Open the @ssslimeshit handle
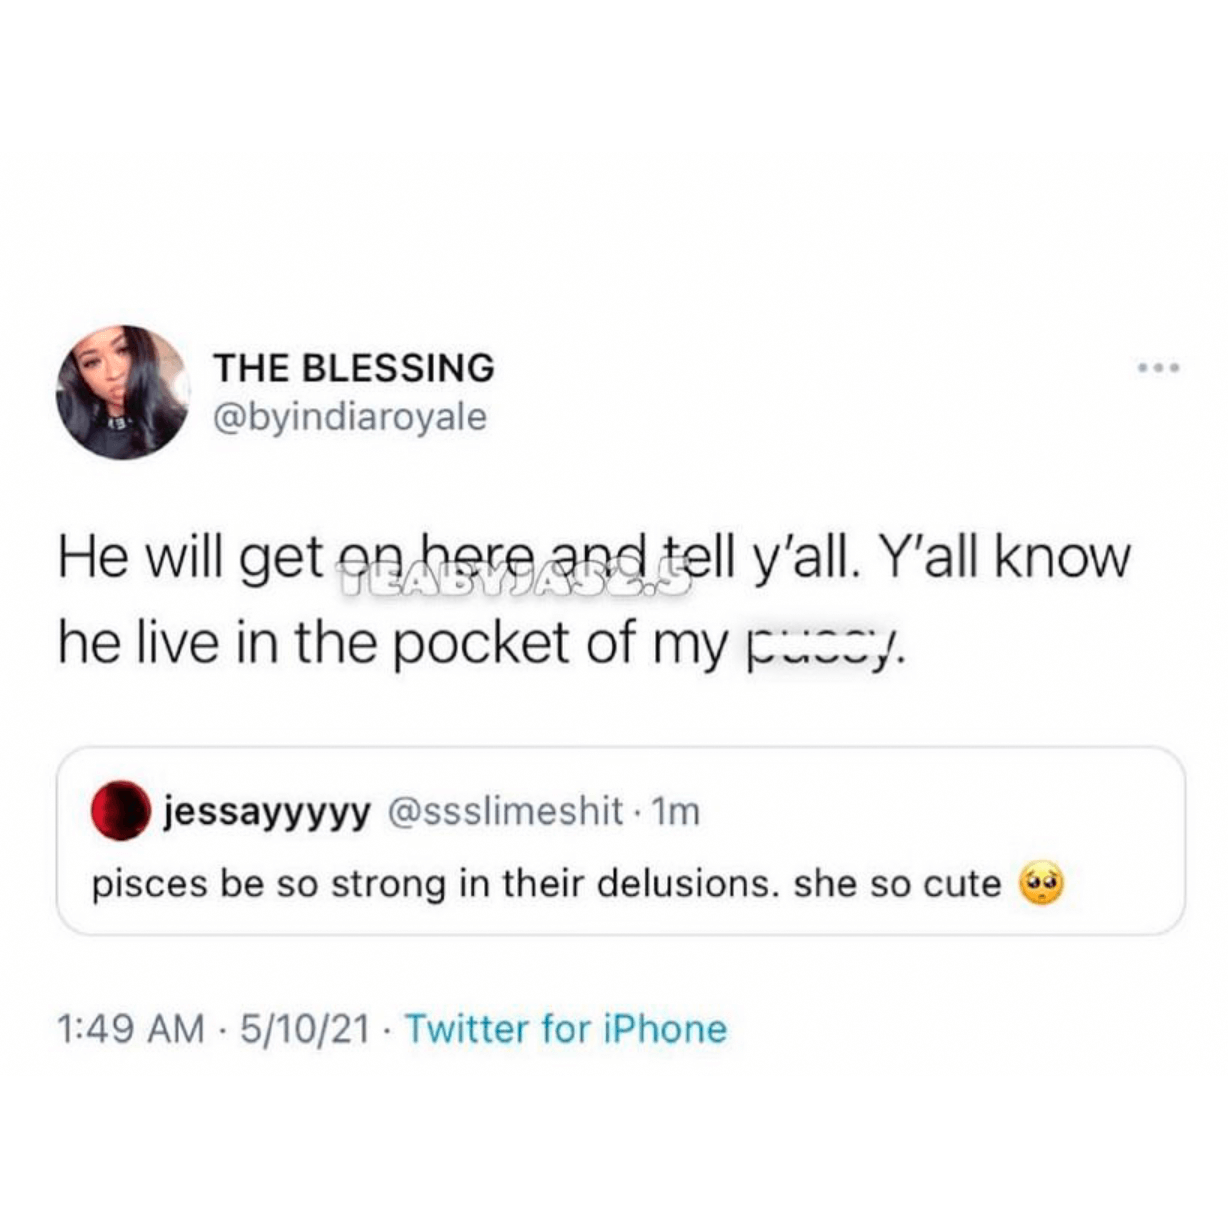Viewport: 1228px width, 1228px height. [x=505, y=811]
